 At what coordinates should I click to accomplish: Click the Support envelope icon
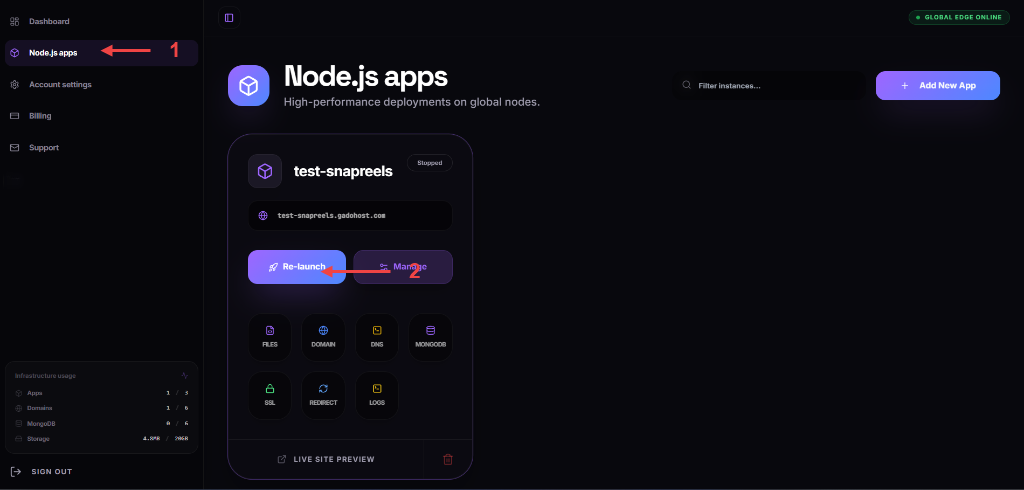pyautogui.click(x=14, y=148)
